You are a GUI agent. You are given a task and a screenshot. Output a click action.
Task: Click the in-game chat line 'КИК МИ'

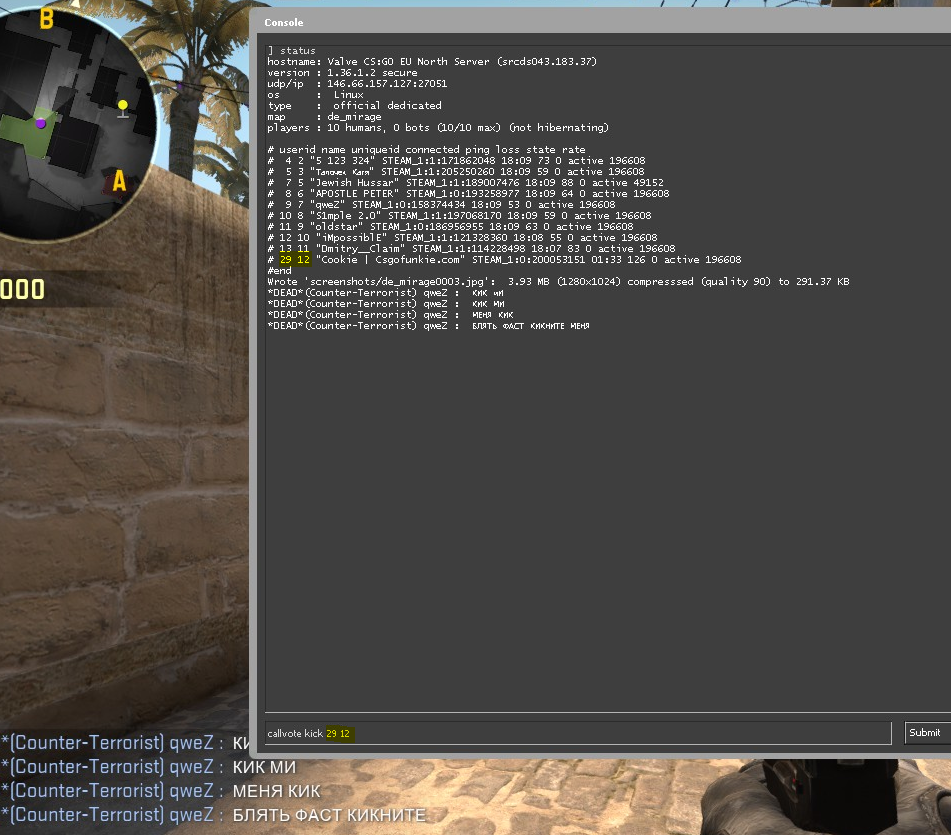148,766
